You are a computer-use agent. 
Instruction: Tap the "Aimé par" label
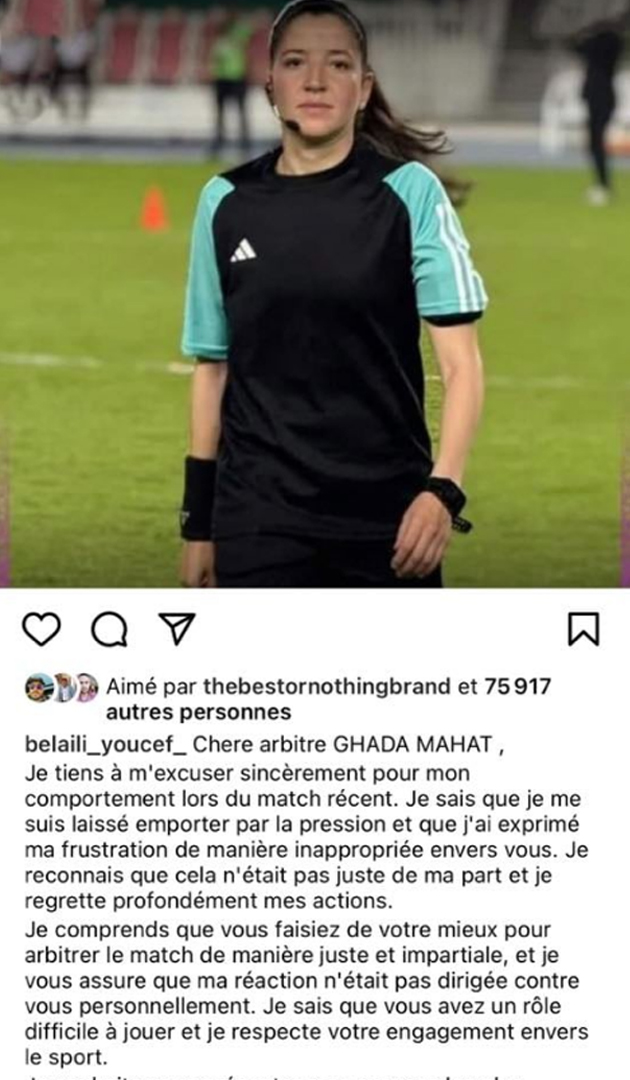(151, 686)
